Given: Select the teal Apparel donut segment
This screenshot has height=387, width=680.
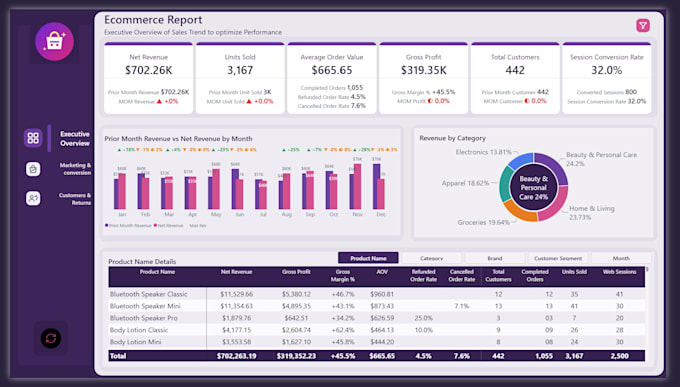Looking at the screenshot, I should (x=505, y=184).
